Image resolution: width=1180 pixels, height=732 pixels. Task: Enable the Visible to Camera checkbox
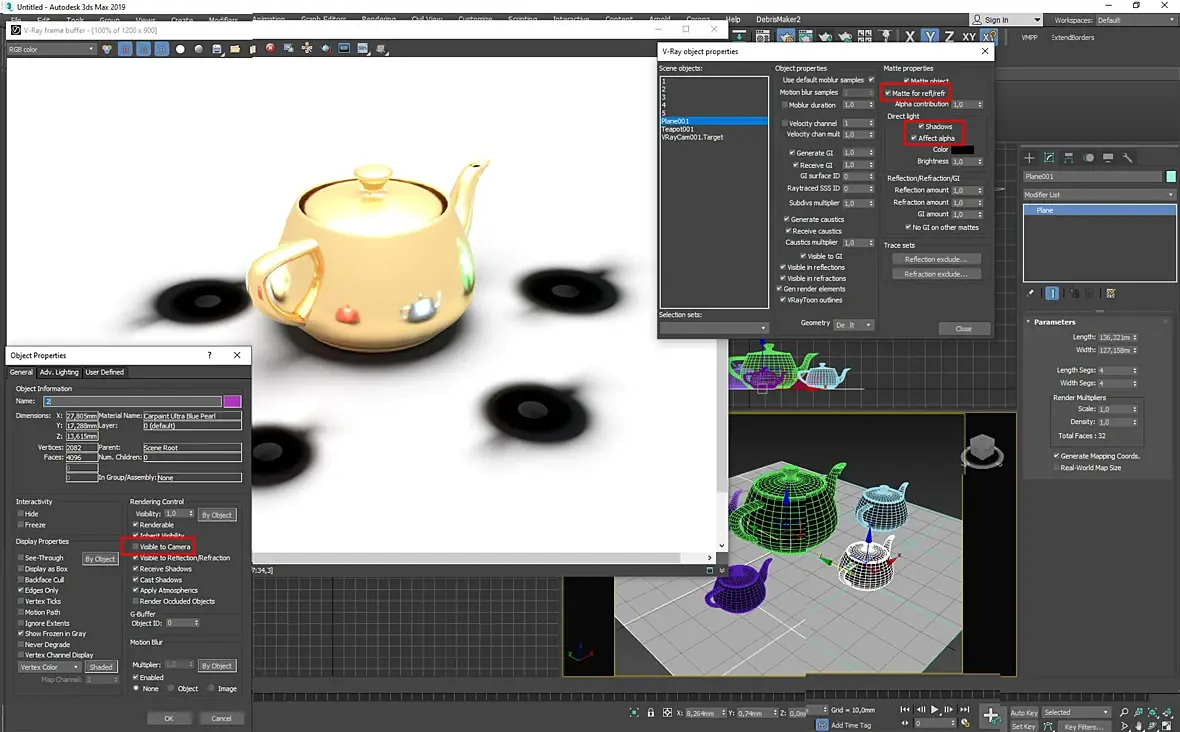136,547
